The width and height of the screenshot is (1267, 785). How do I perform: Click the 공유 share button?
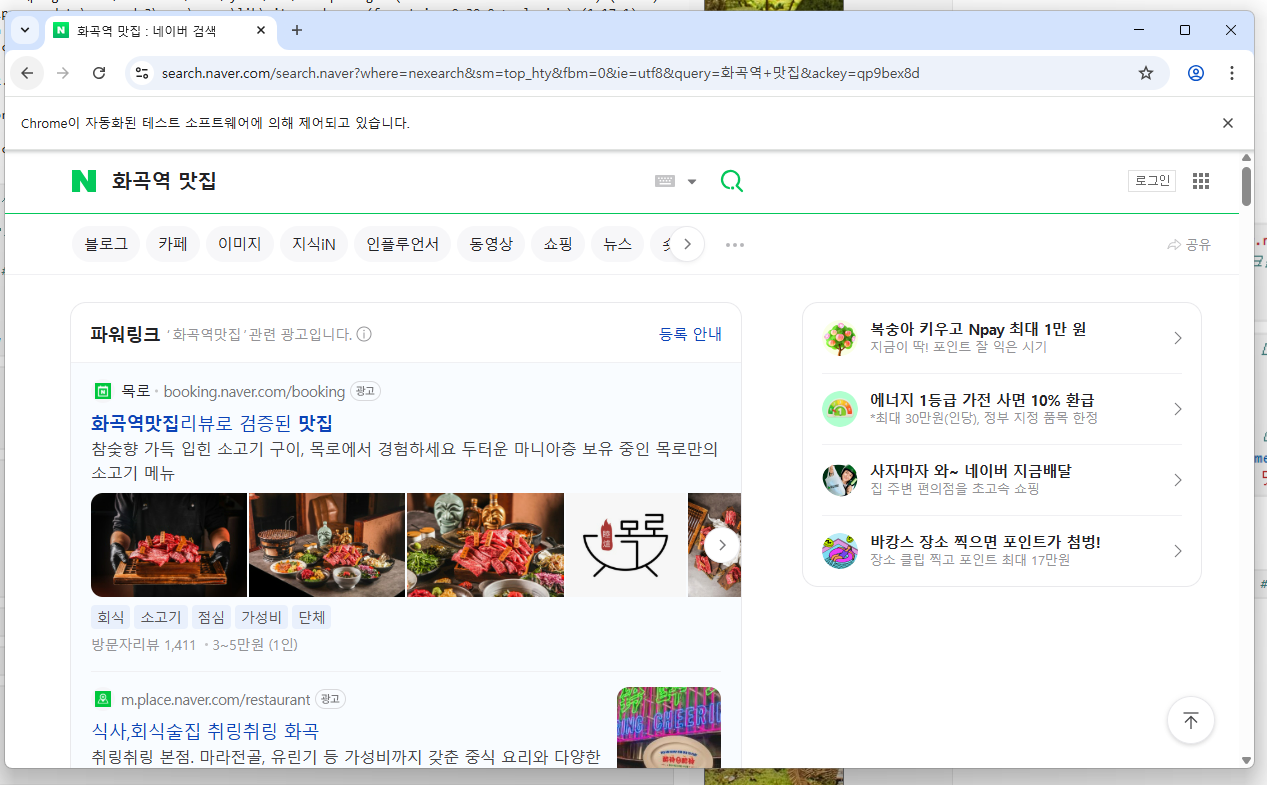[x=1189, y=245]
